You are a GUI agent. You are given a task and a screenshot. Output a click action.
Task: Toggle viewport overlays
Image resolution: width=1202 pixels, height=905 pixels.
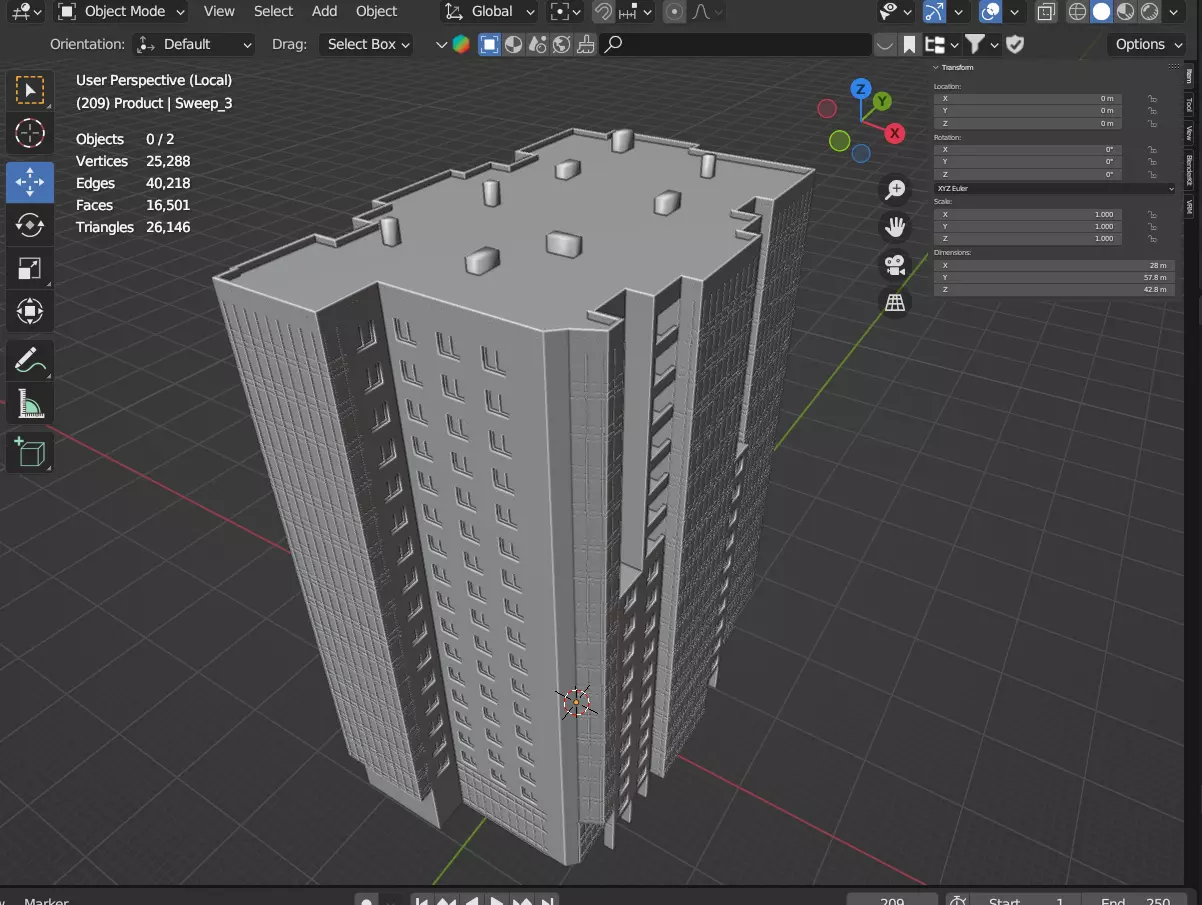[990, 12]
